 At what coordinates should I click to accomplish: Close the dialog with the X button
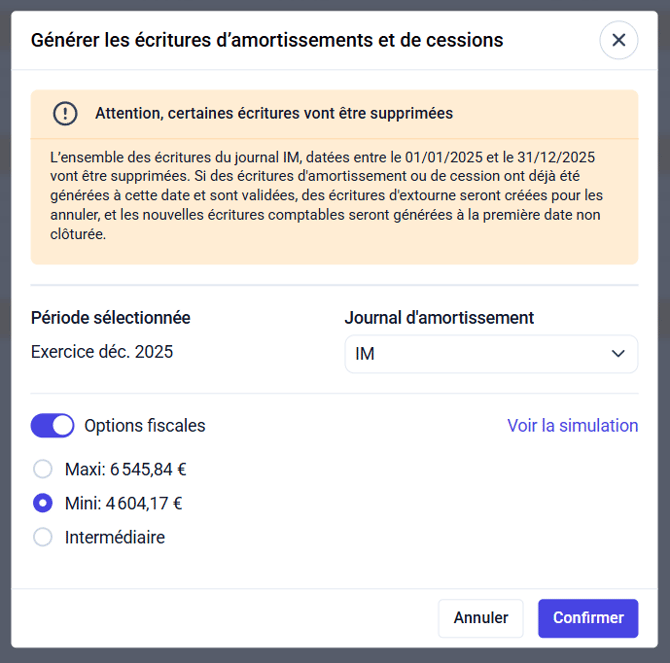[618, 40]
